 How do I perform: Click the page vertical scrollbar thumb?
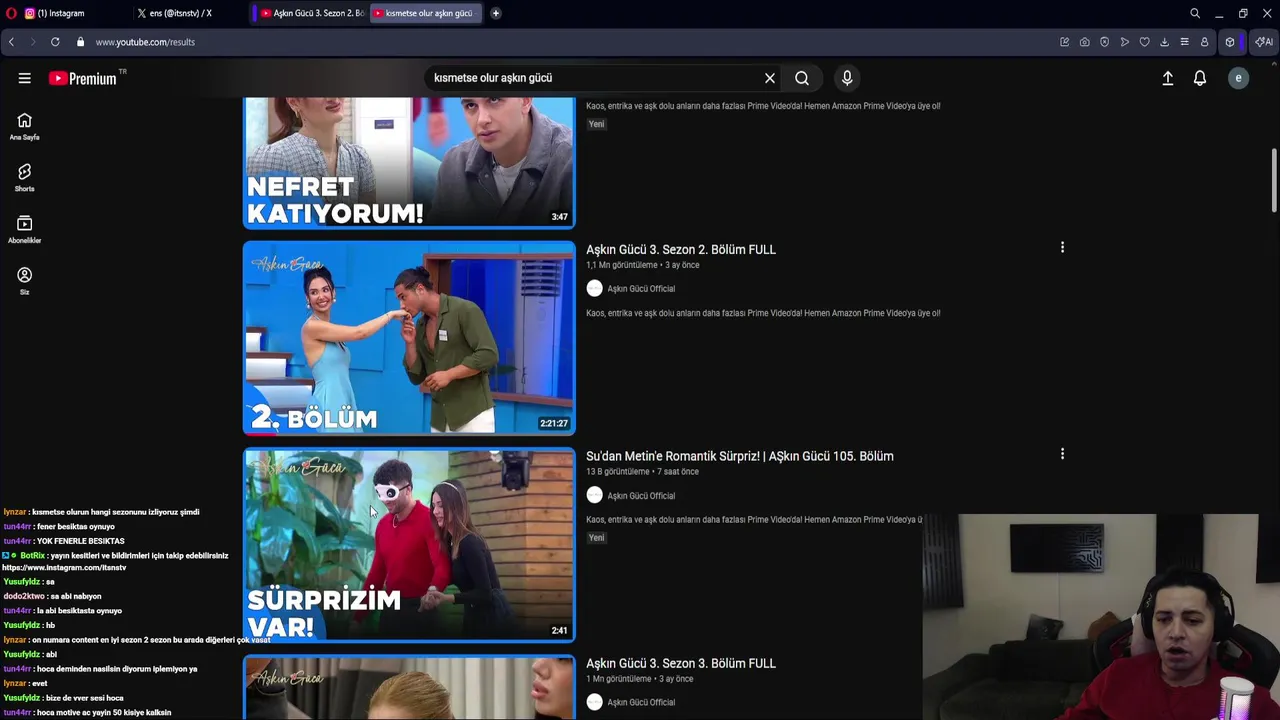(x=1274, y=180)
